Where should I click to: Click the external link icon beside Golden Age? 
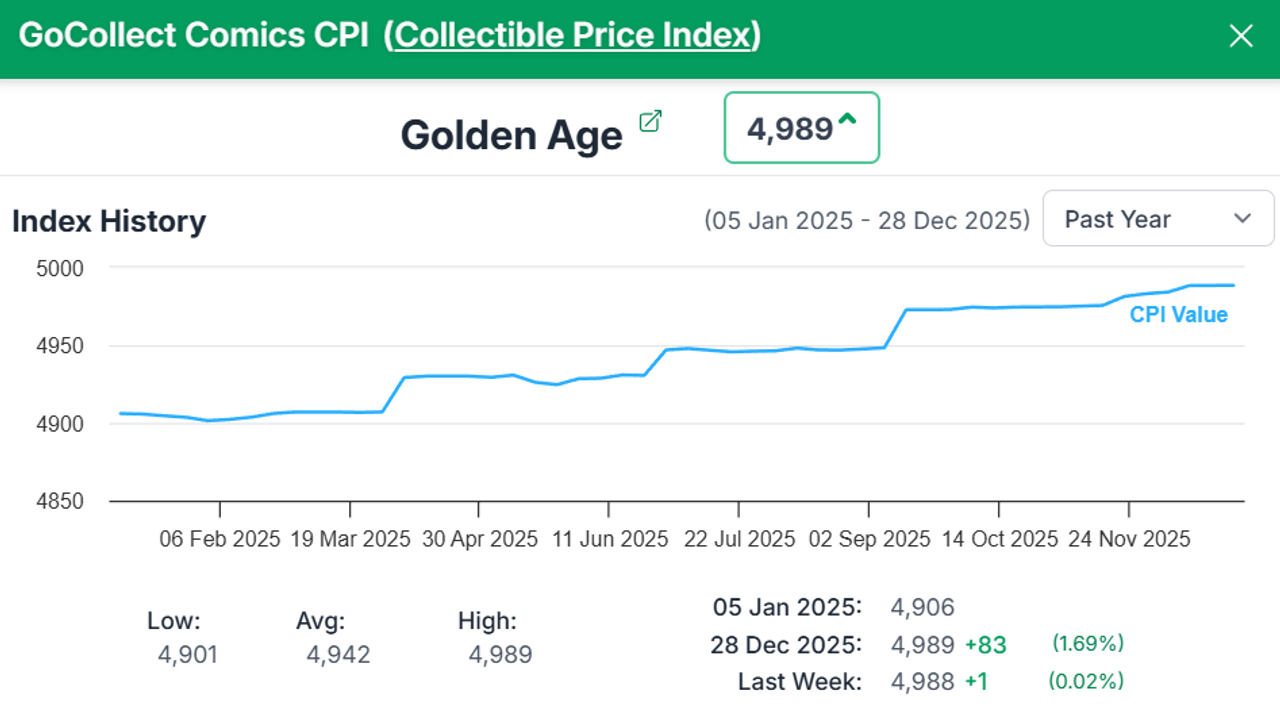pyautogui.click(x=650, y=122)
